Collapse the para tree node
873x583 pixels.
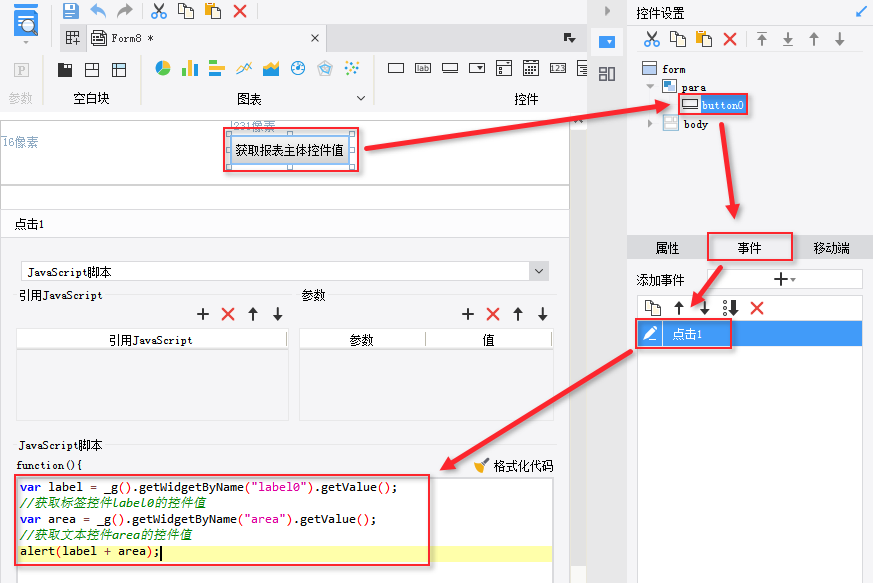(x=650, y=86)
